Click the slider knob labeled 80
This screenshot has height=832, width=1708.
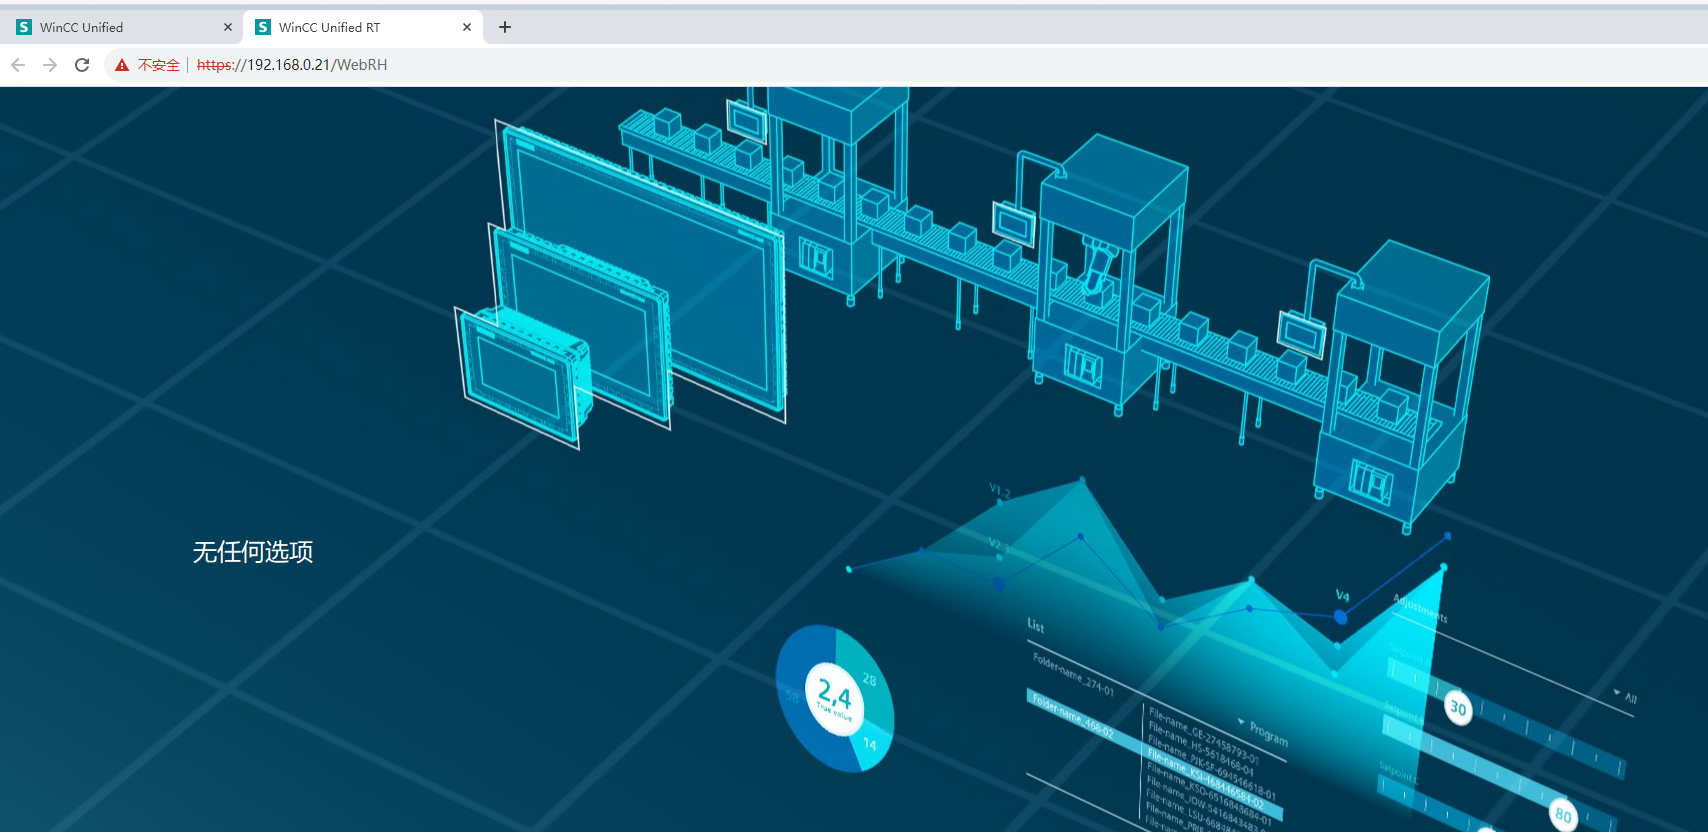pyautogui.click(x=1562, y=814)
